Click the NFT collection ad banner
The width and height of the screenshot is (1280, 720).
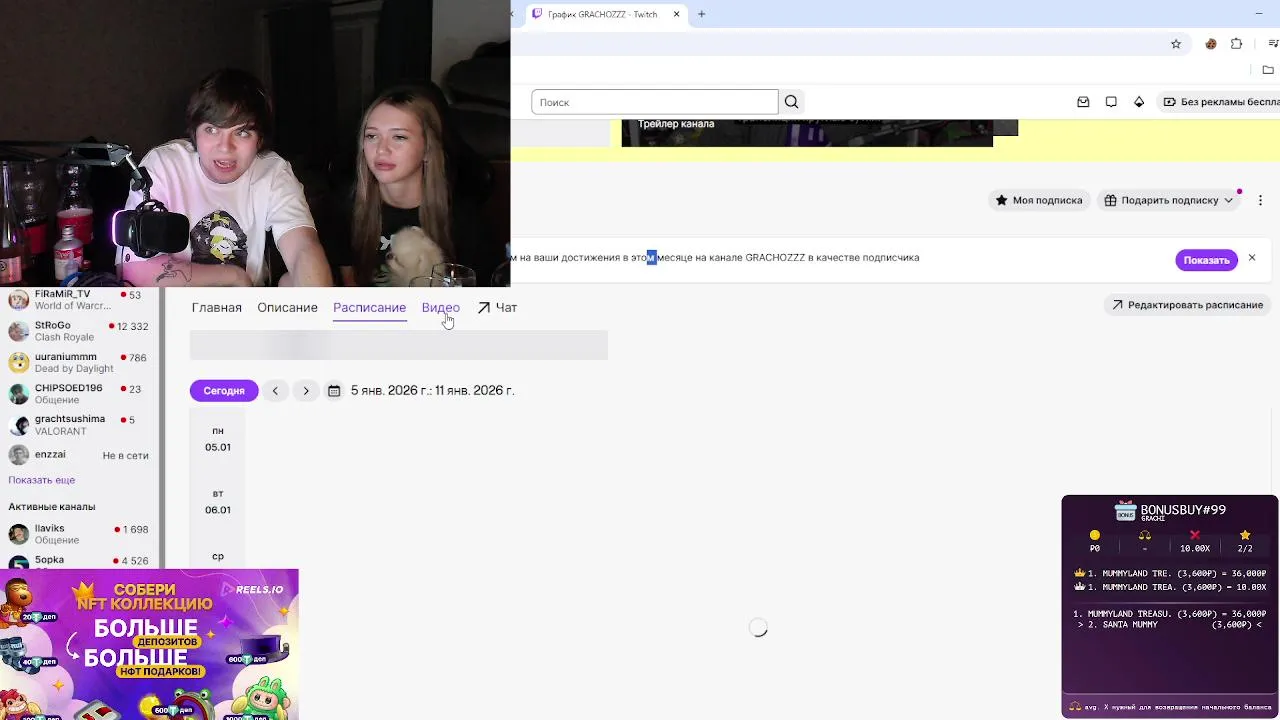149,644
